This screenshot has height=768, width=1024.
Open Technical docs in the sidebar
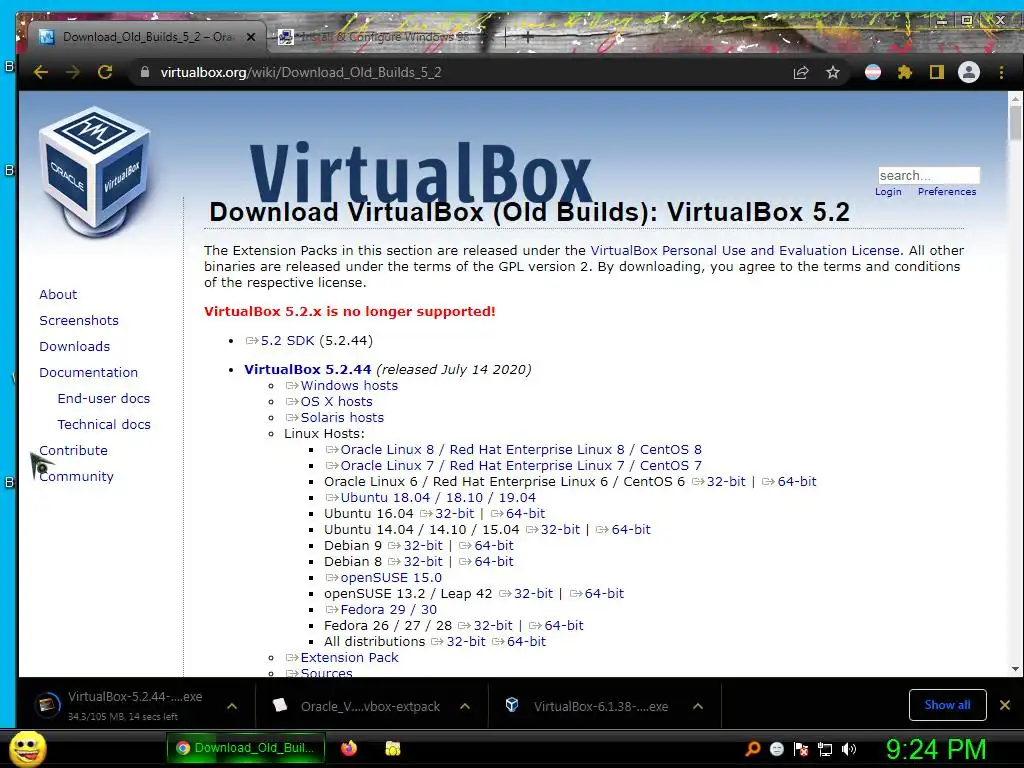coord(104,424)
